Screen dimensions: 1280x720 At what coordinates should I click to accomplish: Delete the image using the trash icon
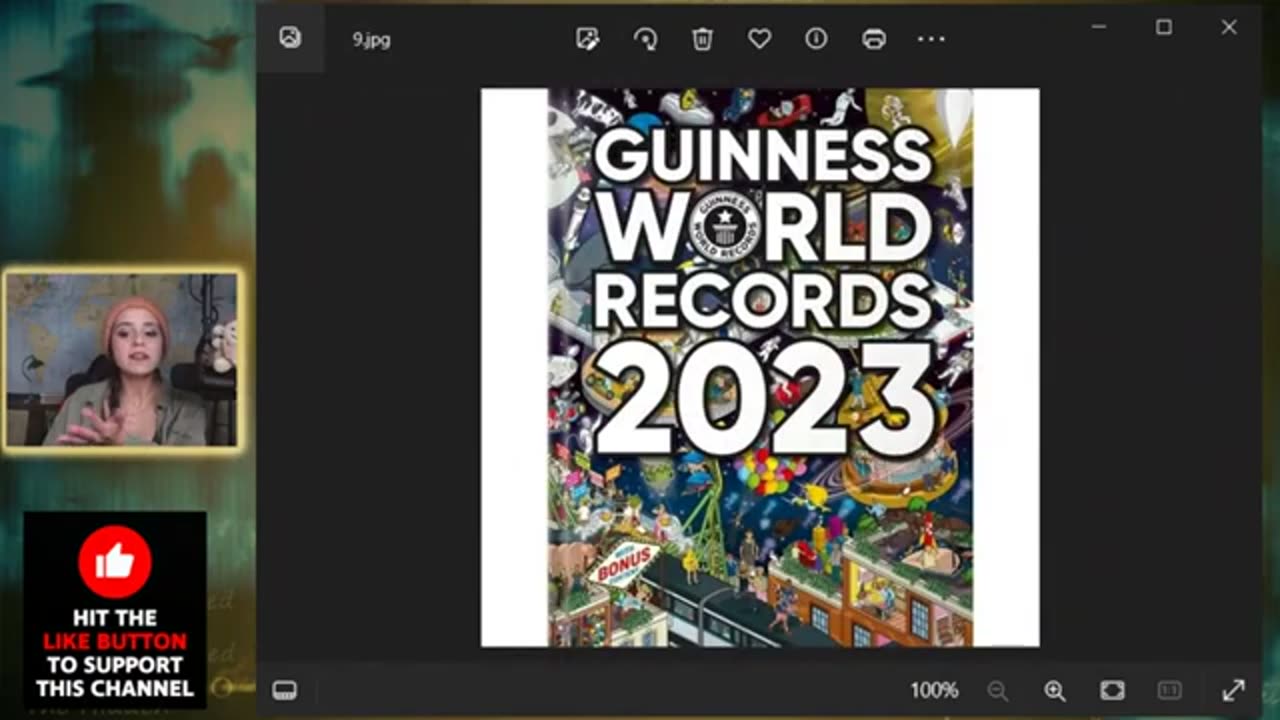tap(702, 39)
